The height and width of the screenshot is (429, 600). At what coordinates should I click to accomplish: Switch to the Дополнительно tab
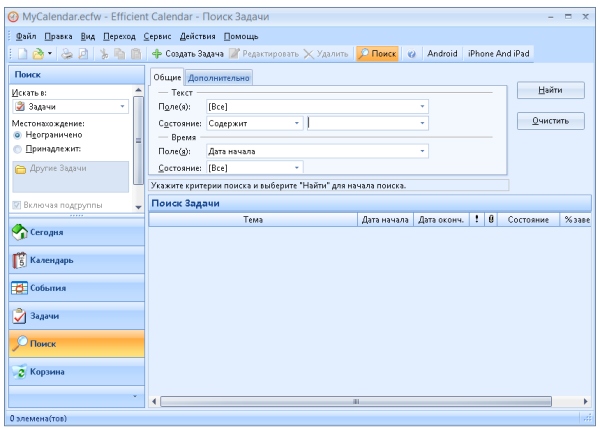pos(218,77)
